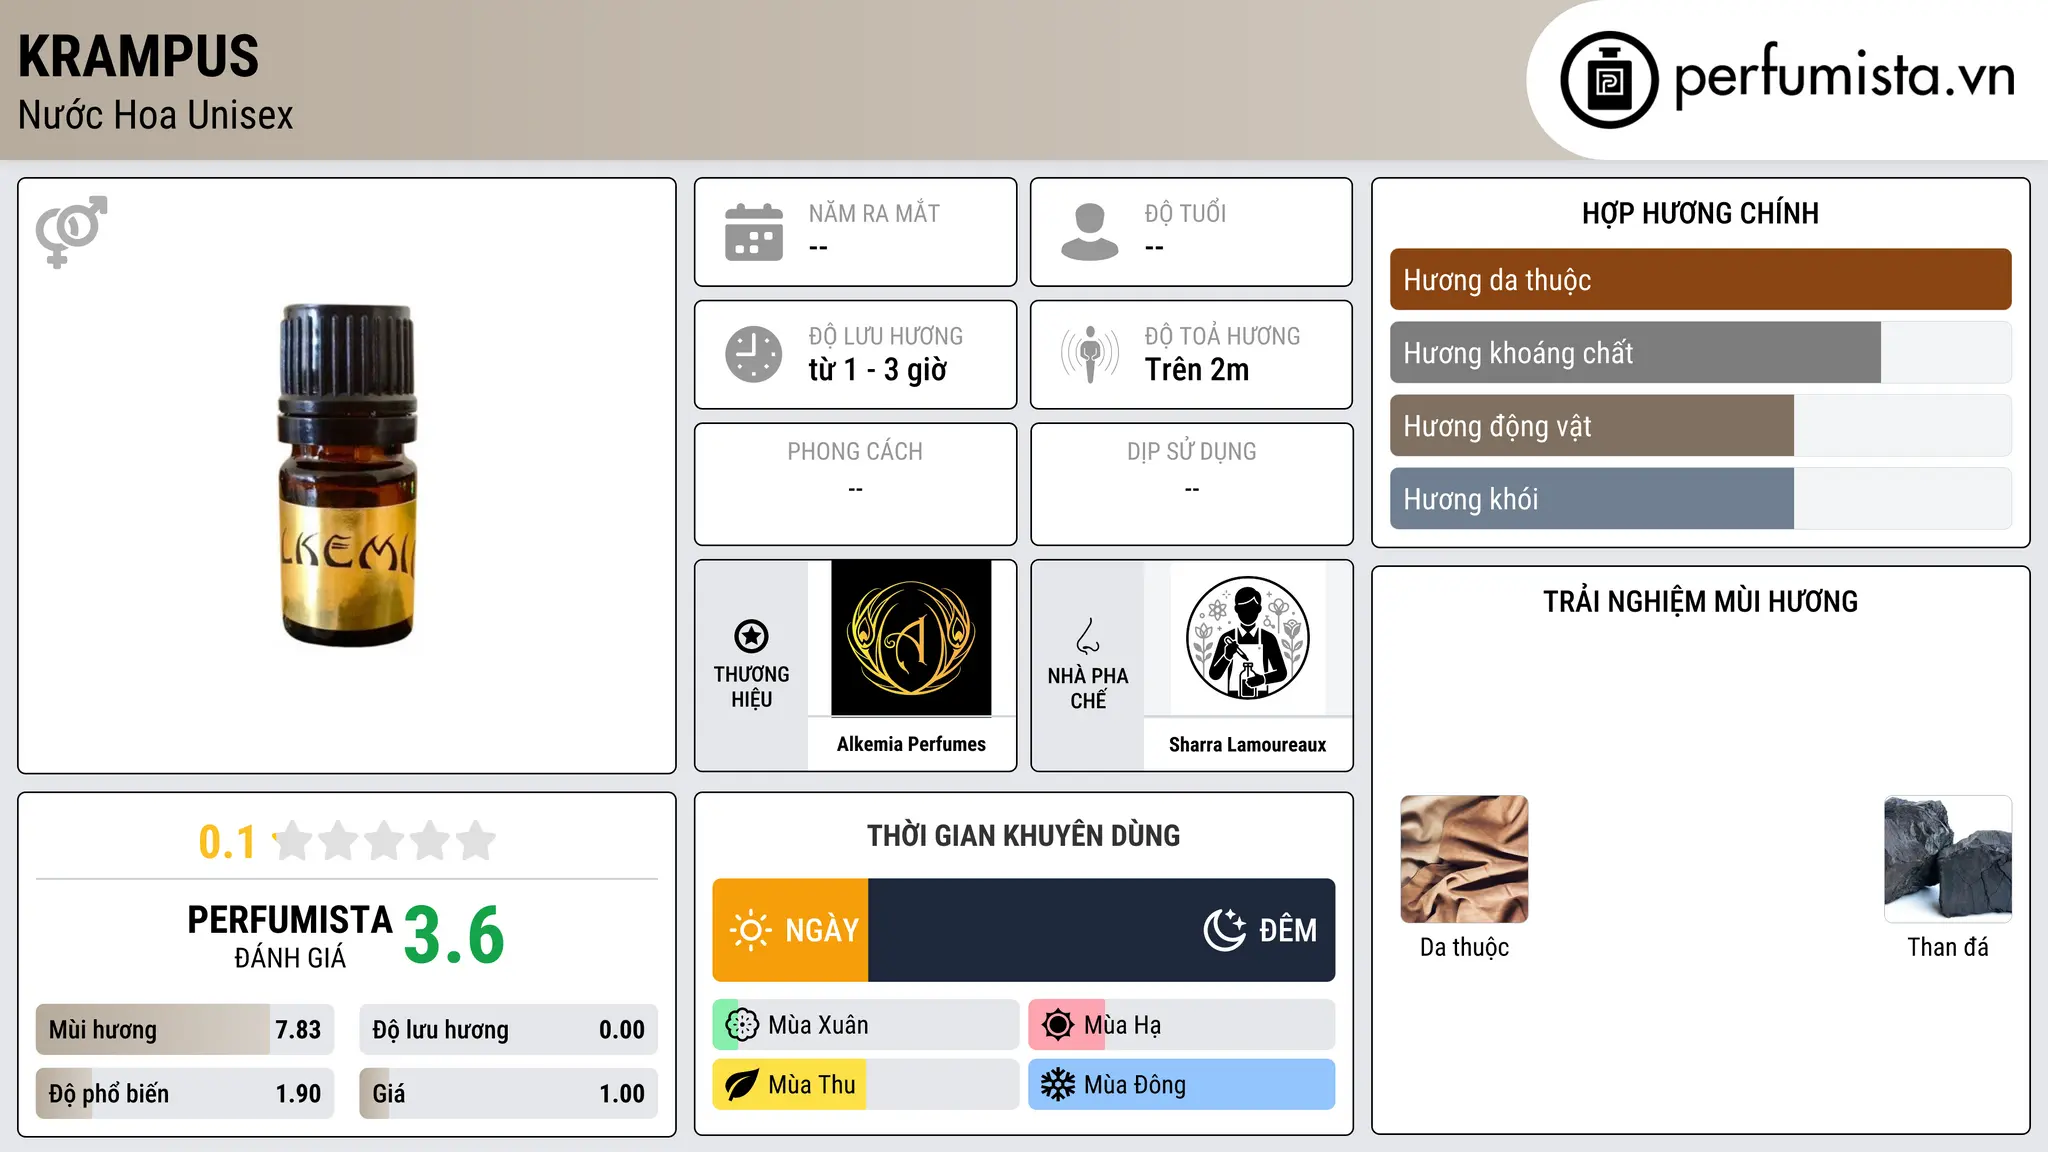Image resolution: width=2048 pixels, height=1152 pixels.
Task: Click the Sharra Lamoureaux perfumer name
Action: (x=1247, y=745)
